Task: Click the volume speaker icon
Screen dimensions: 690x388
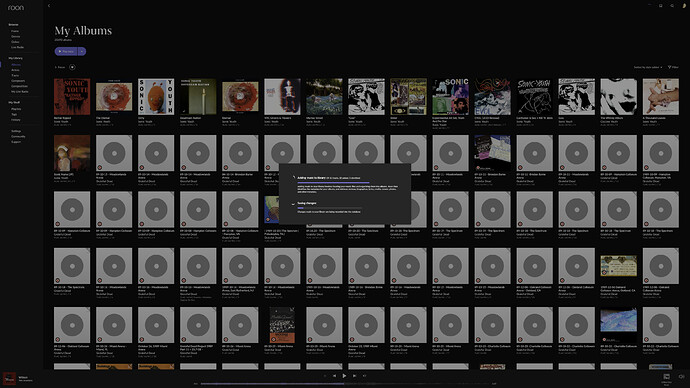Action: coord(681,377)
